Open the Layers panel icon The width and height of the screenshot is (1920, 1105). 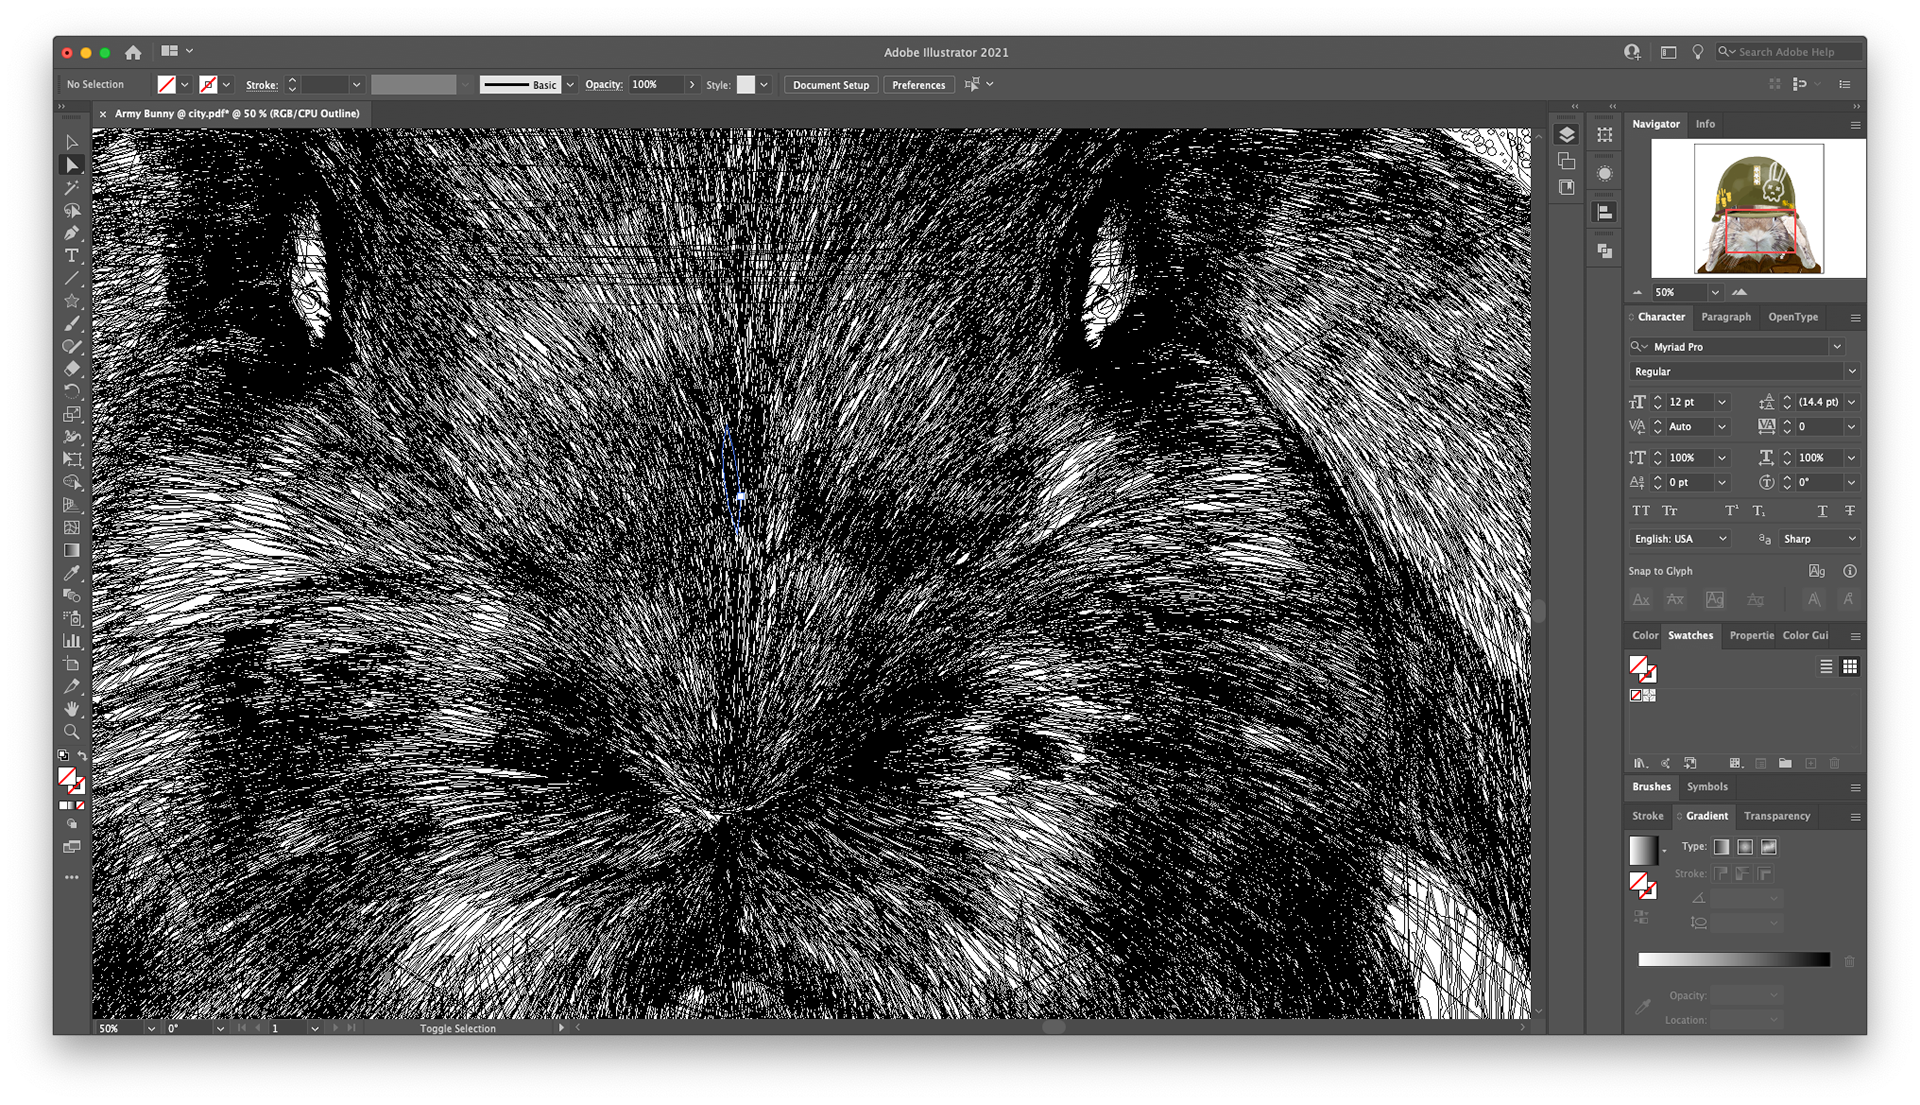click(1567, 135)
